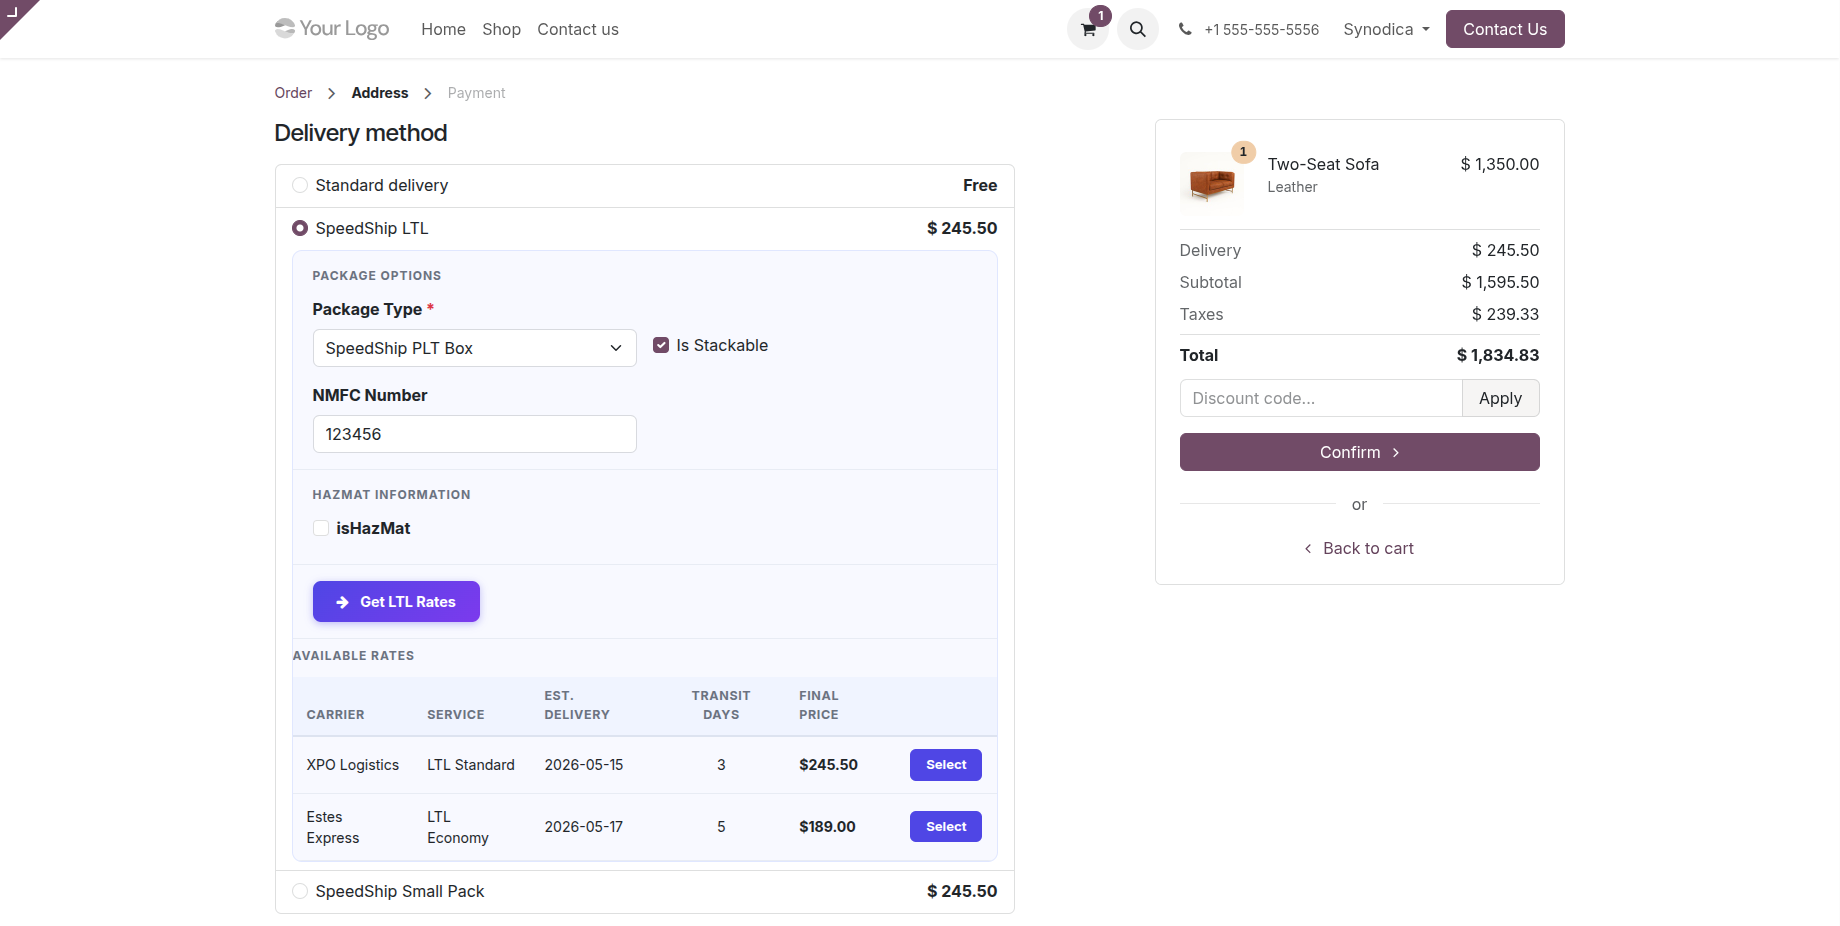Click the arrow on Get LTL Rates
The image size is (1840, 926).
pyautogui.click(x=343, y=602)
